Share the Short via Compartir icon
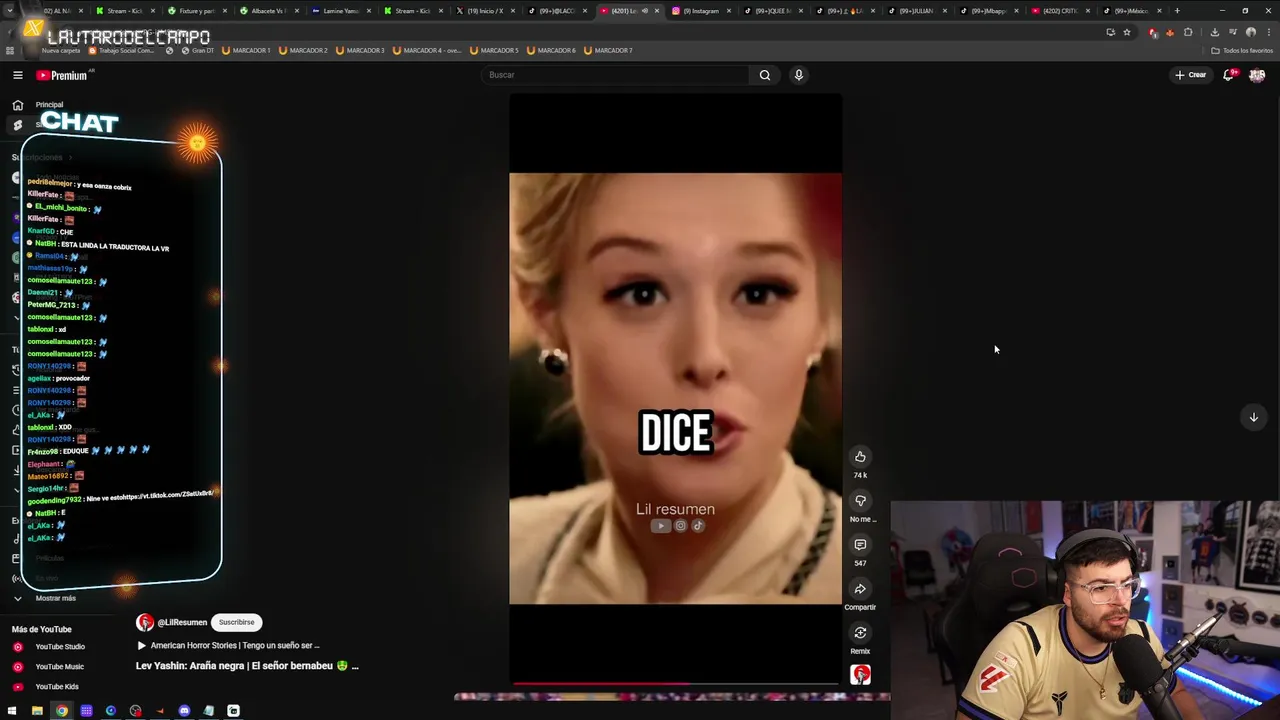Image resolution: width=1280 pixels, height=720 pixels. [x=860, y=589]
